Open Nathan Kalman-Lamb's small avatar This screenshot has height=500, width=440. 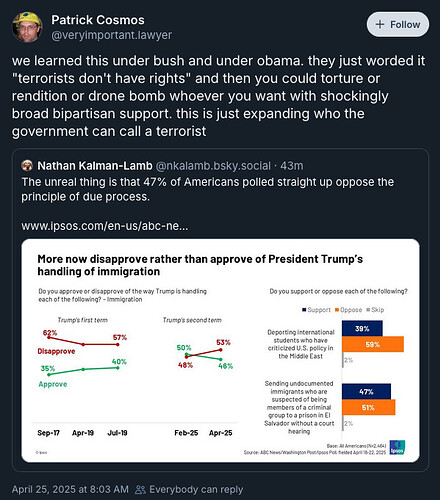[x=27, y=166]
